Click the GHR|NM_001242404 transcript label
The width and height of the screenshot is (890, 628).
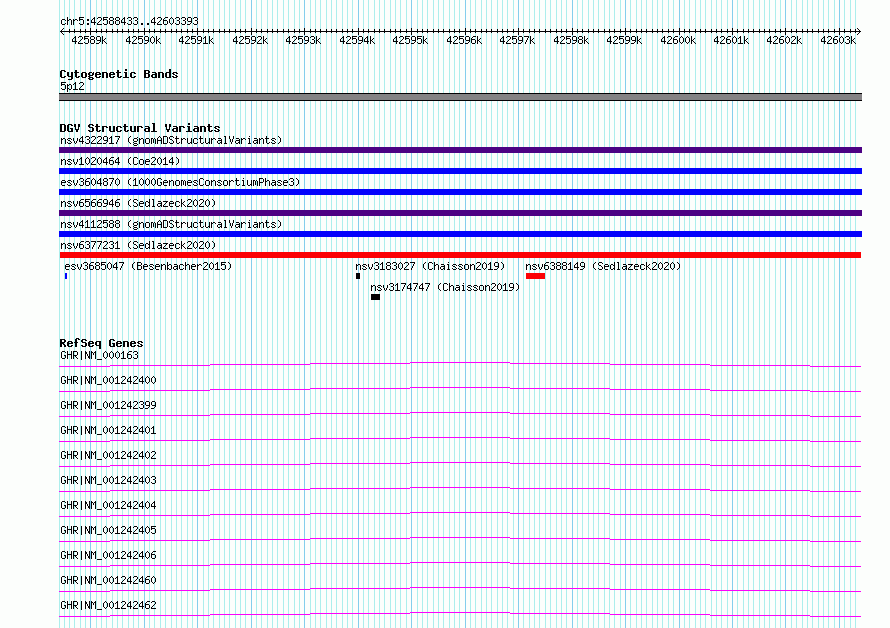(108, 505)
